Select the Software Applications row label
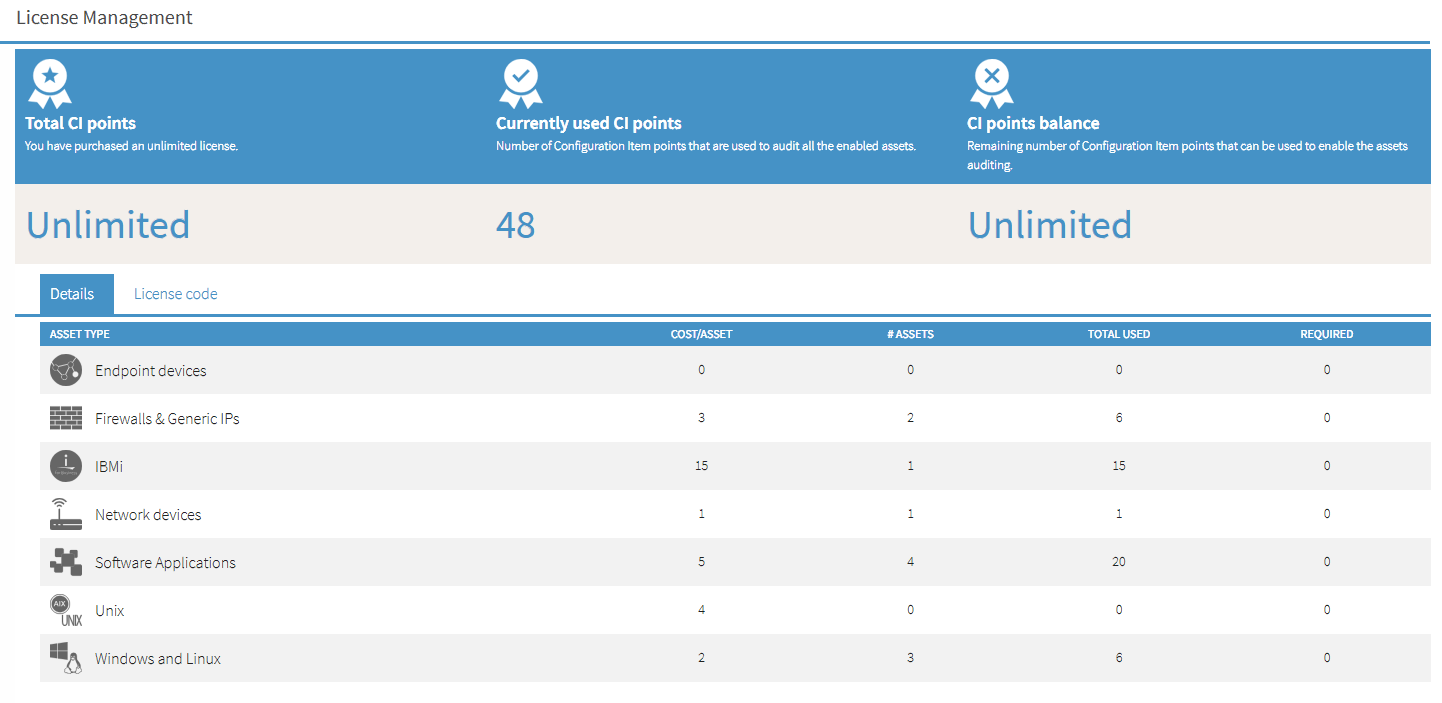The height and width of the screenshot is (703, 1442). click(x=165, y=563)
